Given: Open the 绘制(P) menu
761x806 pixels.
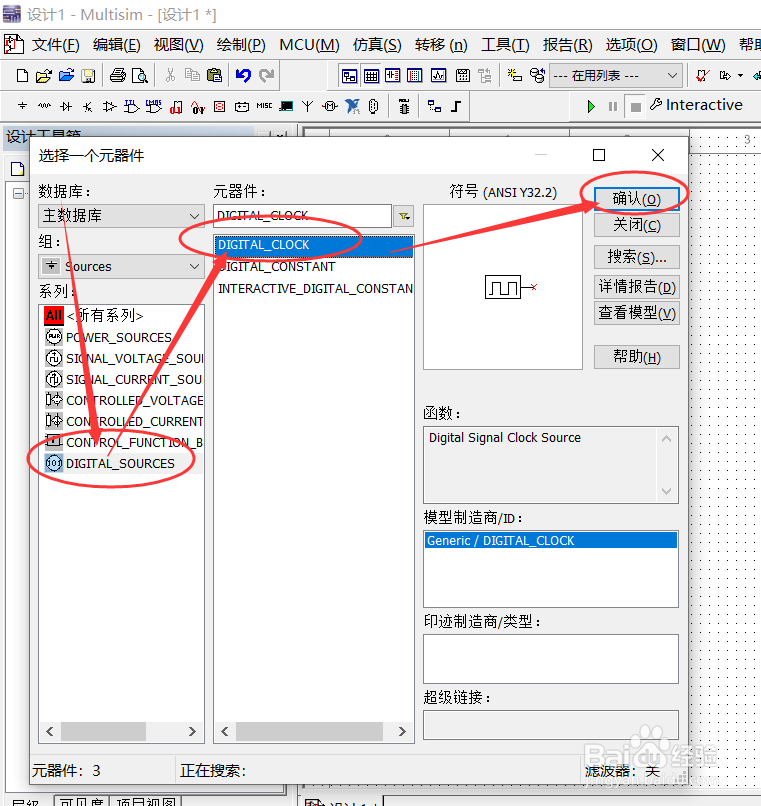Looking at the screenshot, I should 241,45.
